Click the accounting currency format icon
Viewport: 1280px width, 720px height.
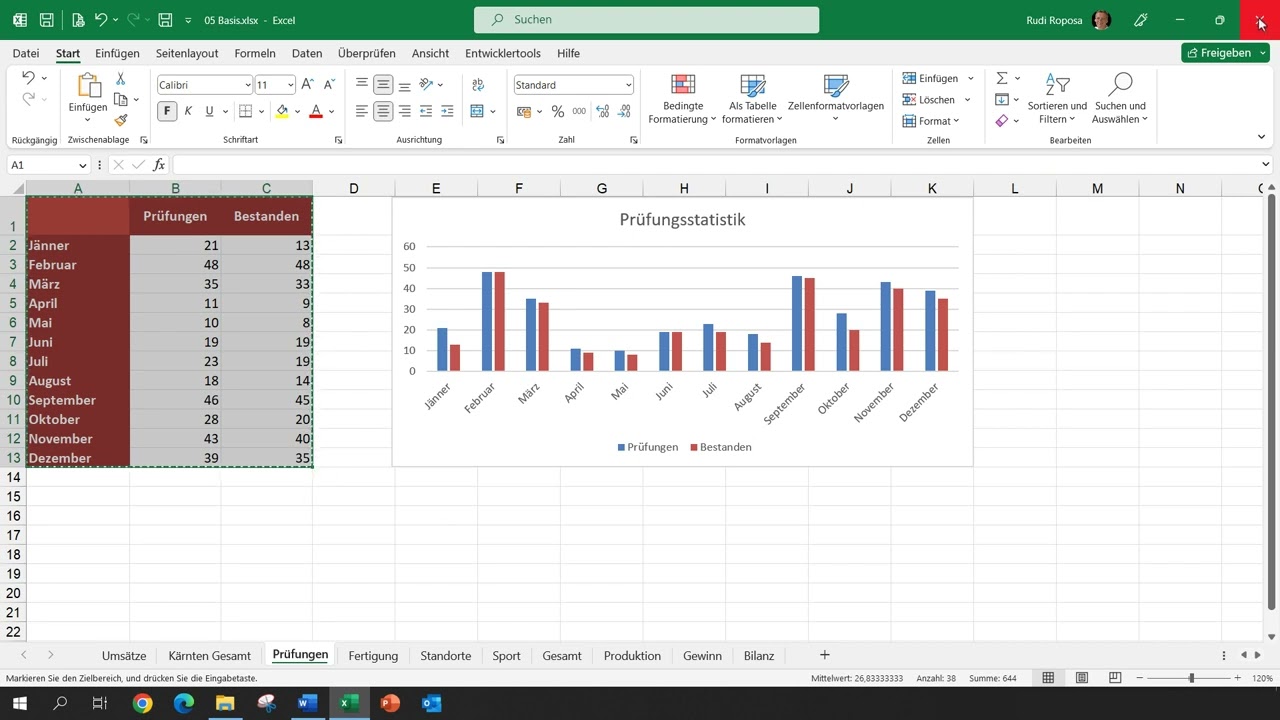point(524,111)
